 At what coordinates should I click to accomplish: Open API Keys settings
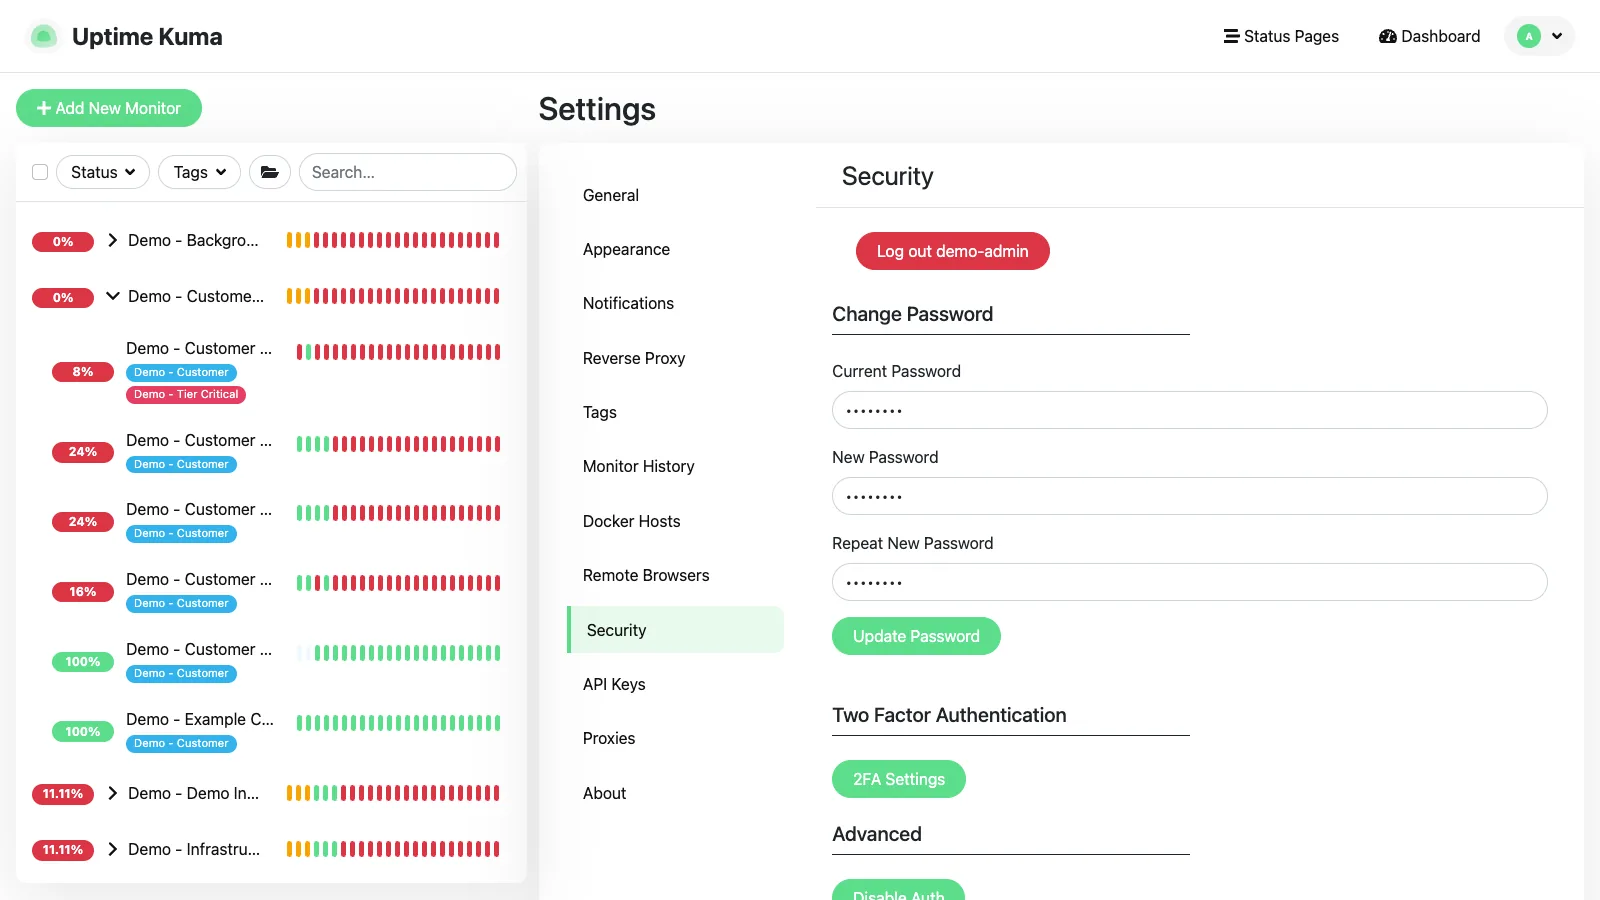point(675,684)
